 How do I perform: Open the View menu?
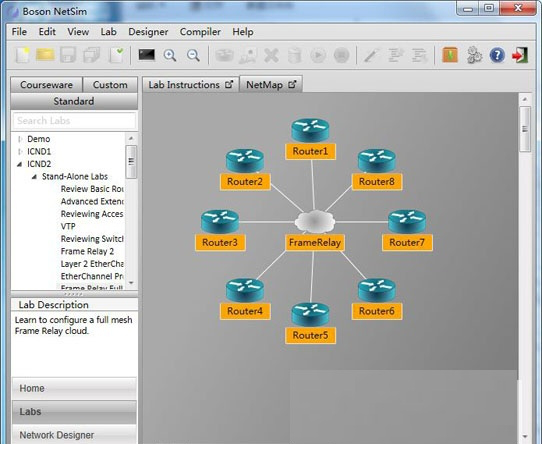click(x=78, y=32)
